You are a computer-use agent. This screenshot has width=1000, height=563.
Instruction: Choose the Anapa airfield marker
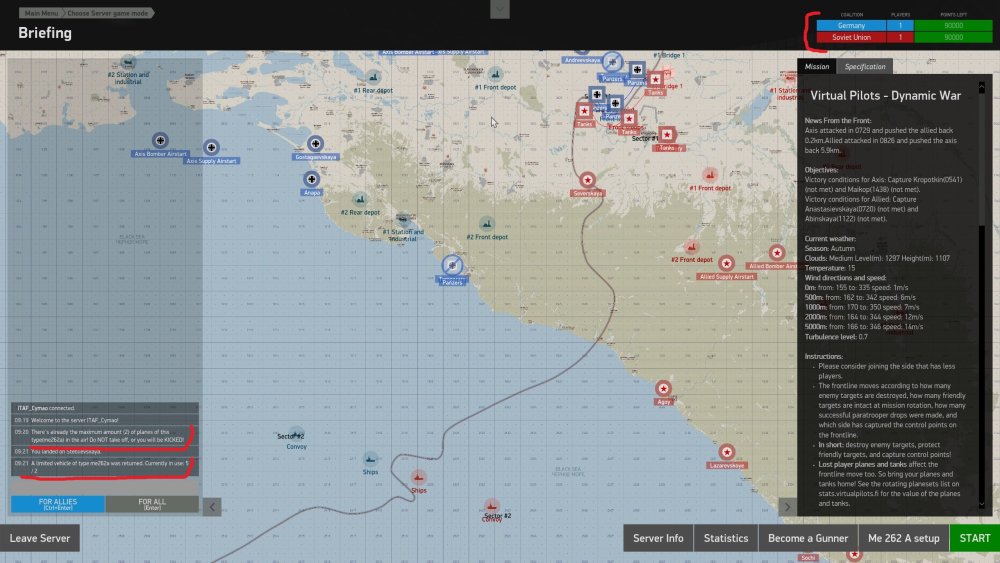(311, 179)
